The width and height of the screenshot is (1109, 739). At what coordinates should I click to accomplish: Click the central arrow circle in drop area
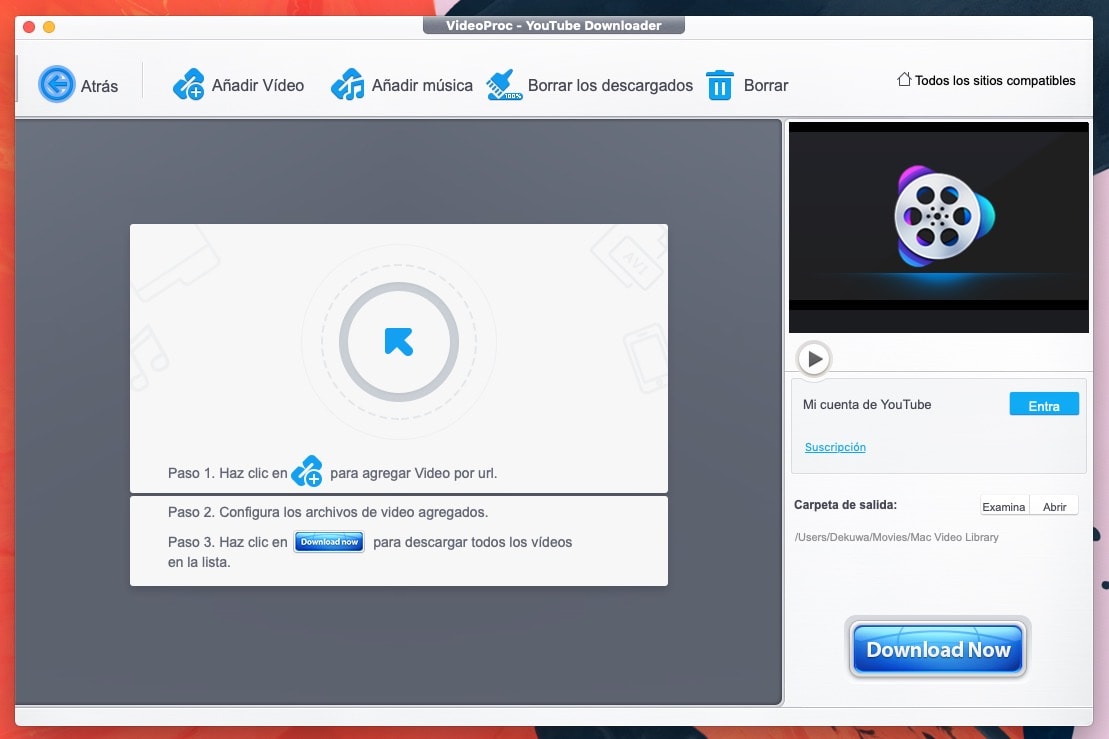coord(399,342)
